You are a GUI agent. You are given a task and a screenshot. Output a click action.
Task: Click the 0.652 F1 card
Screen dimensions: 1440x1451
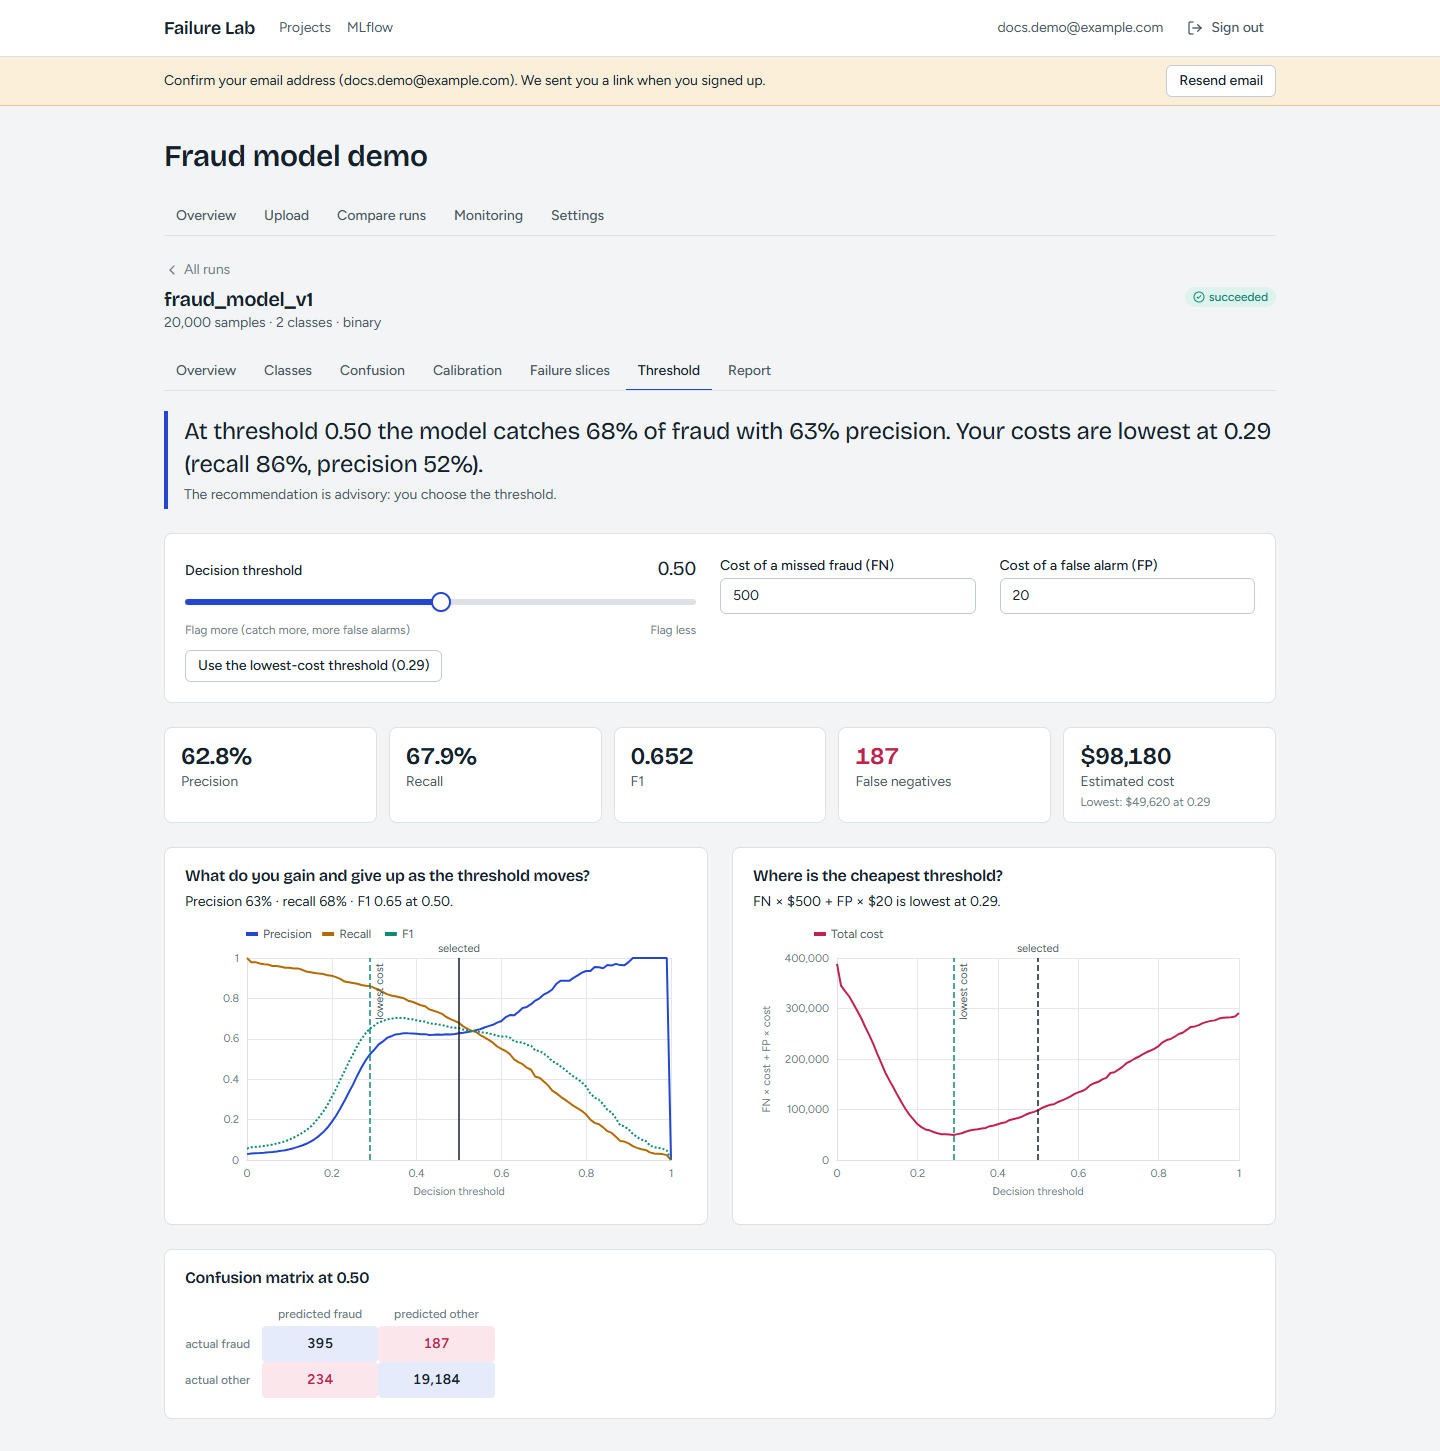pyautogui.click(x=720, y=775)
